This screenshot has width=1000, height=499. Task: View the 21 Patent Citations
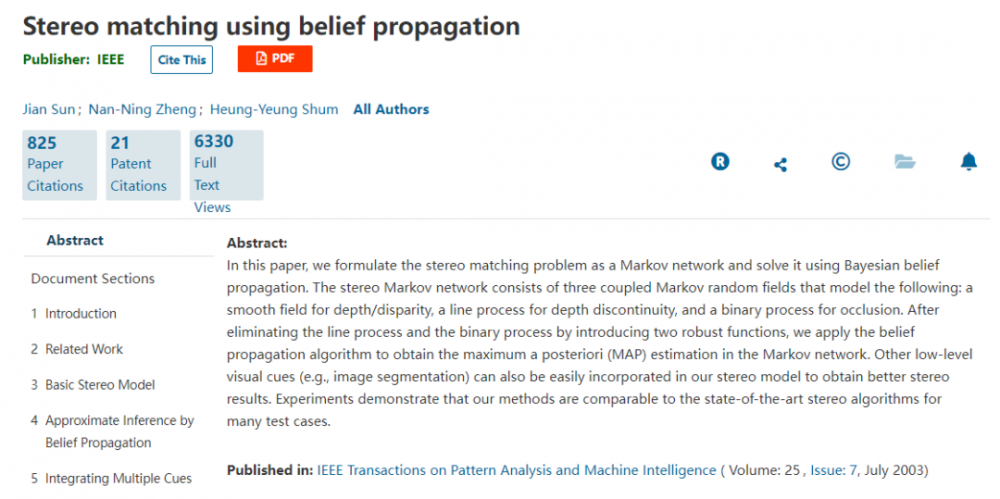coord(143,165)
